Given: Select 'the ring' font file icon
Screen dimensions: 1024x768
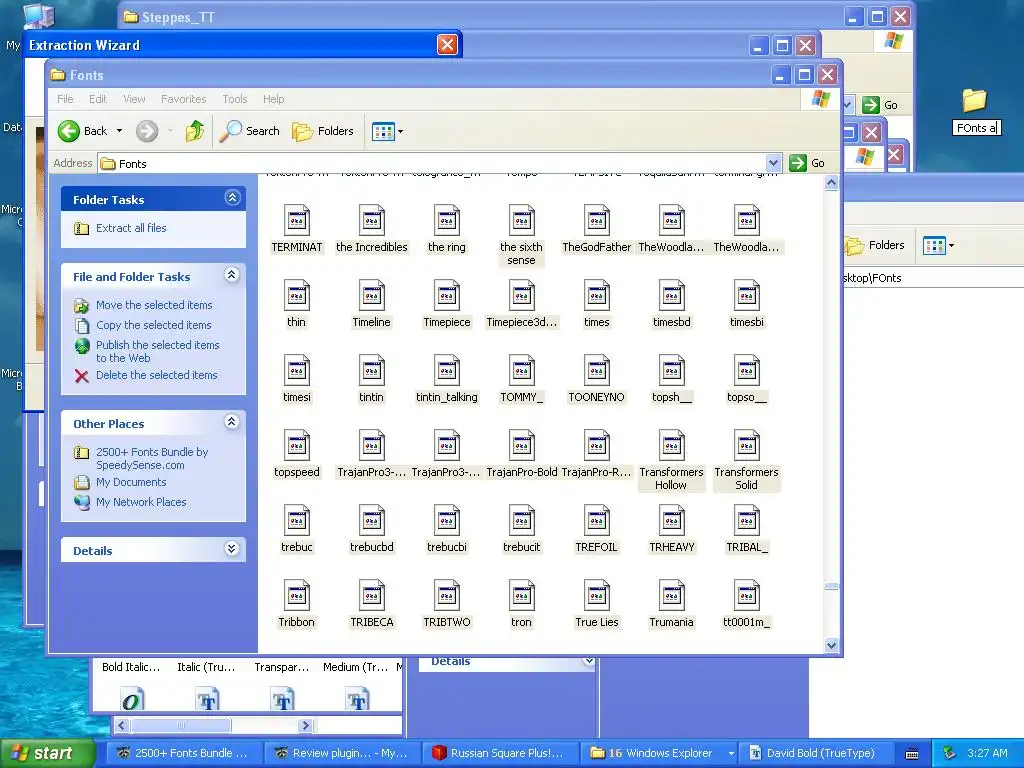Looking at the screenshot, I should click(447, 220).
